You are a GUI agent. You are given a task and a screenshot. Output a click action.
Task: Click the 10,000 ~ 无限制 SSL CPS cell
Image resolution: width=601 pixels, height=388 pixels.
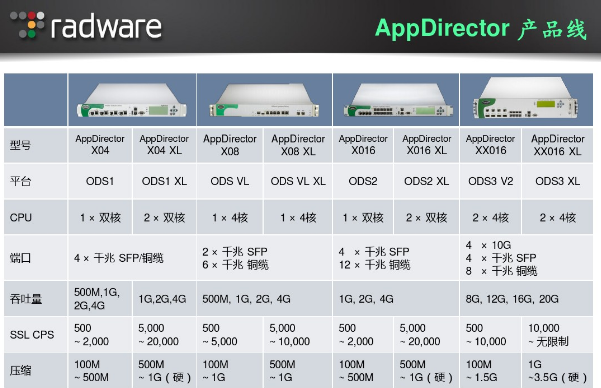[x=558, y=335]
